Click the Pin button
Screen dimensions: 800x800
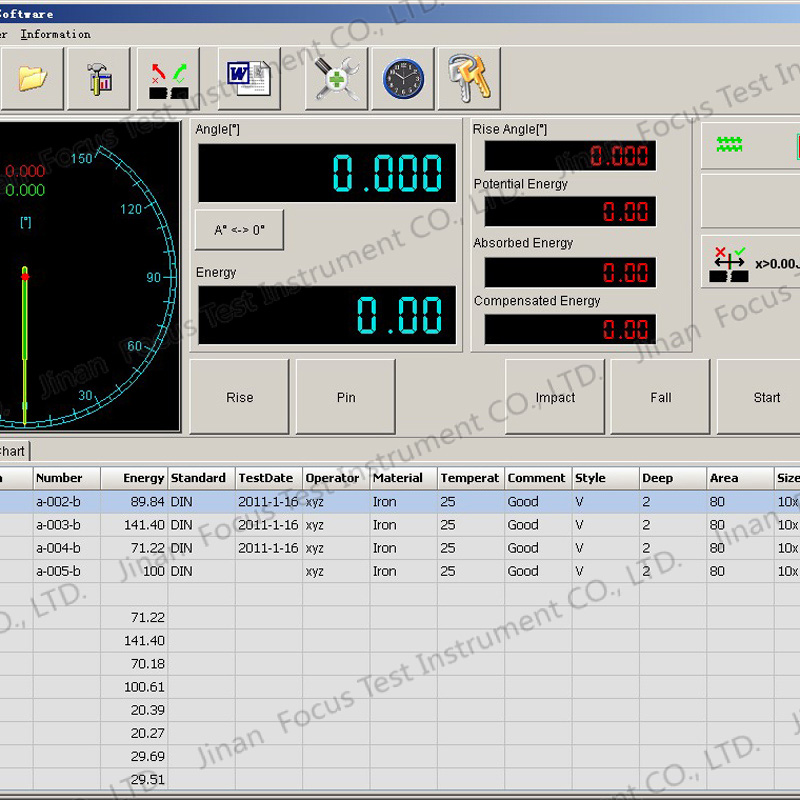point(346,397)
